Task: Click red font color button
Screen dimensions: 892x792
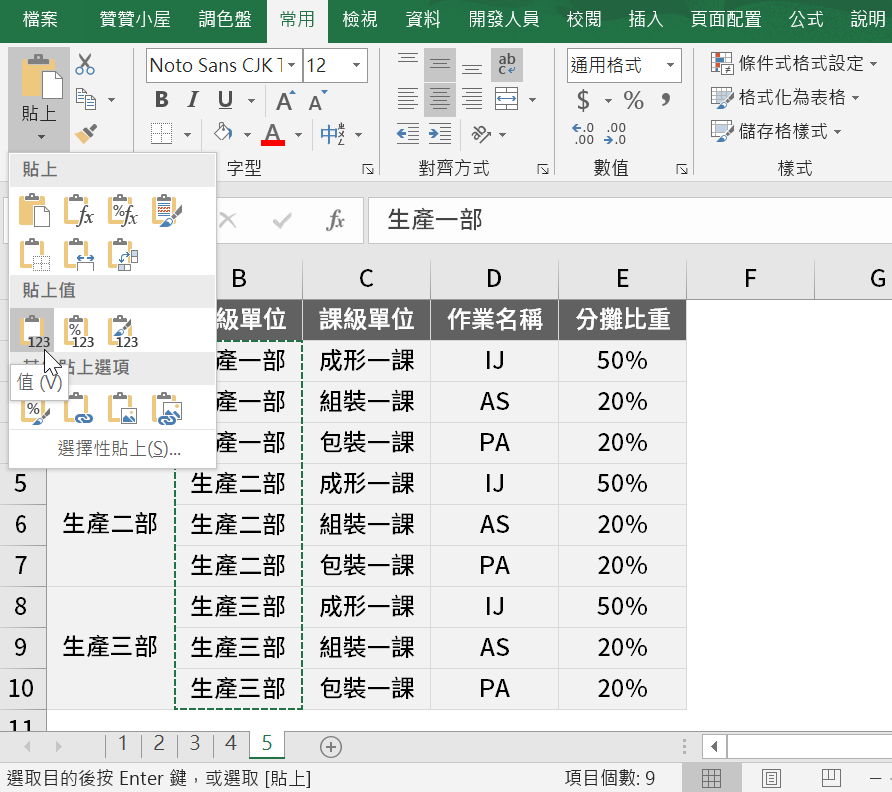Action: (273, 135)
